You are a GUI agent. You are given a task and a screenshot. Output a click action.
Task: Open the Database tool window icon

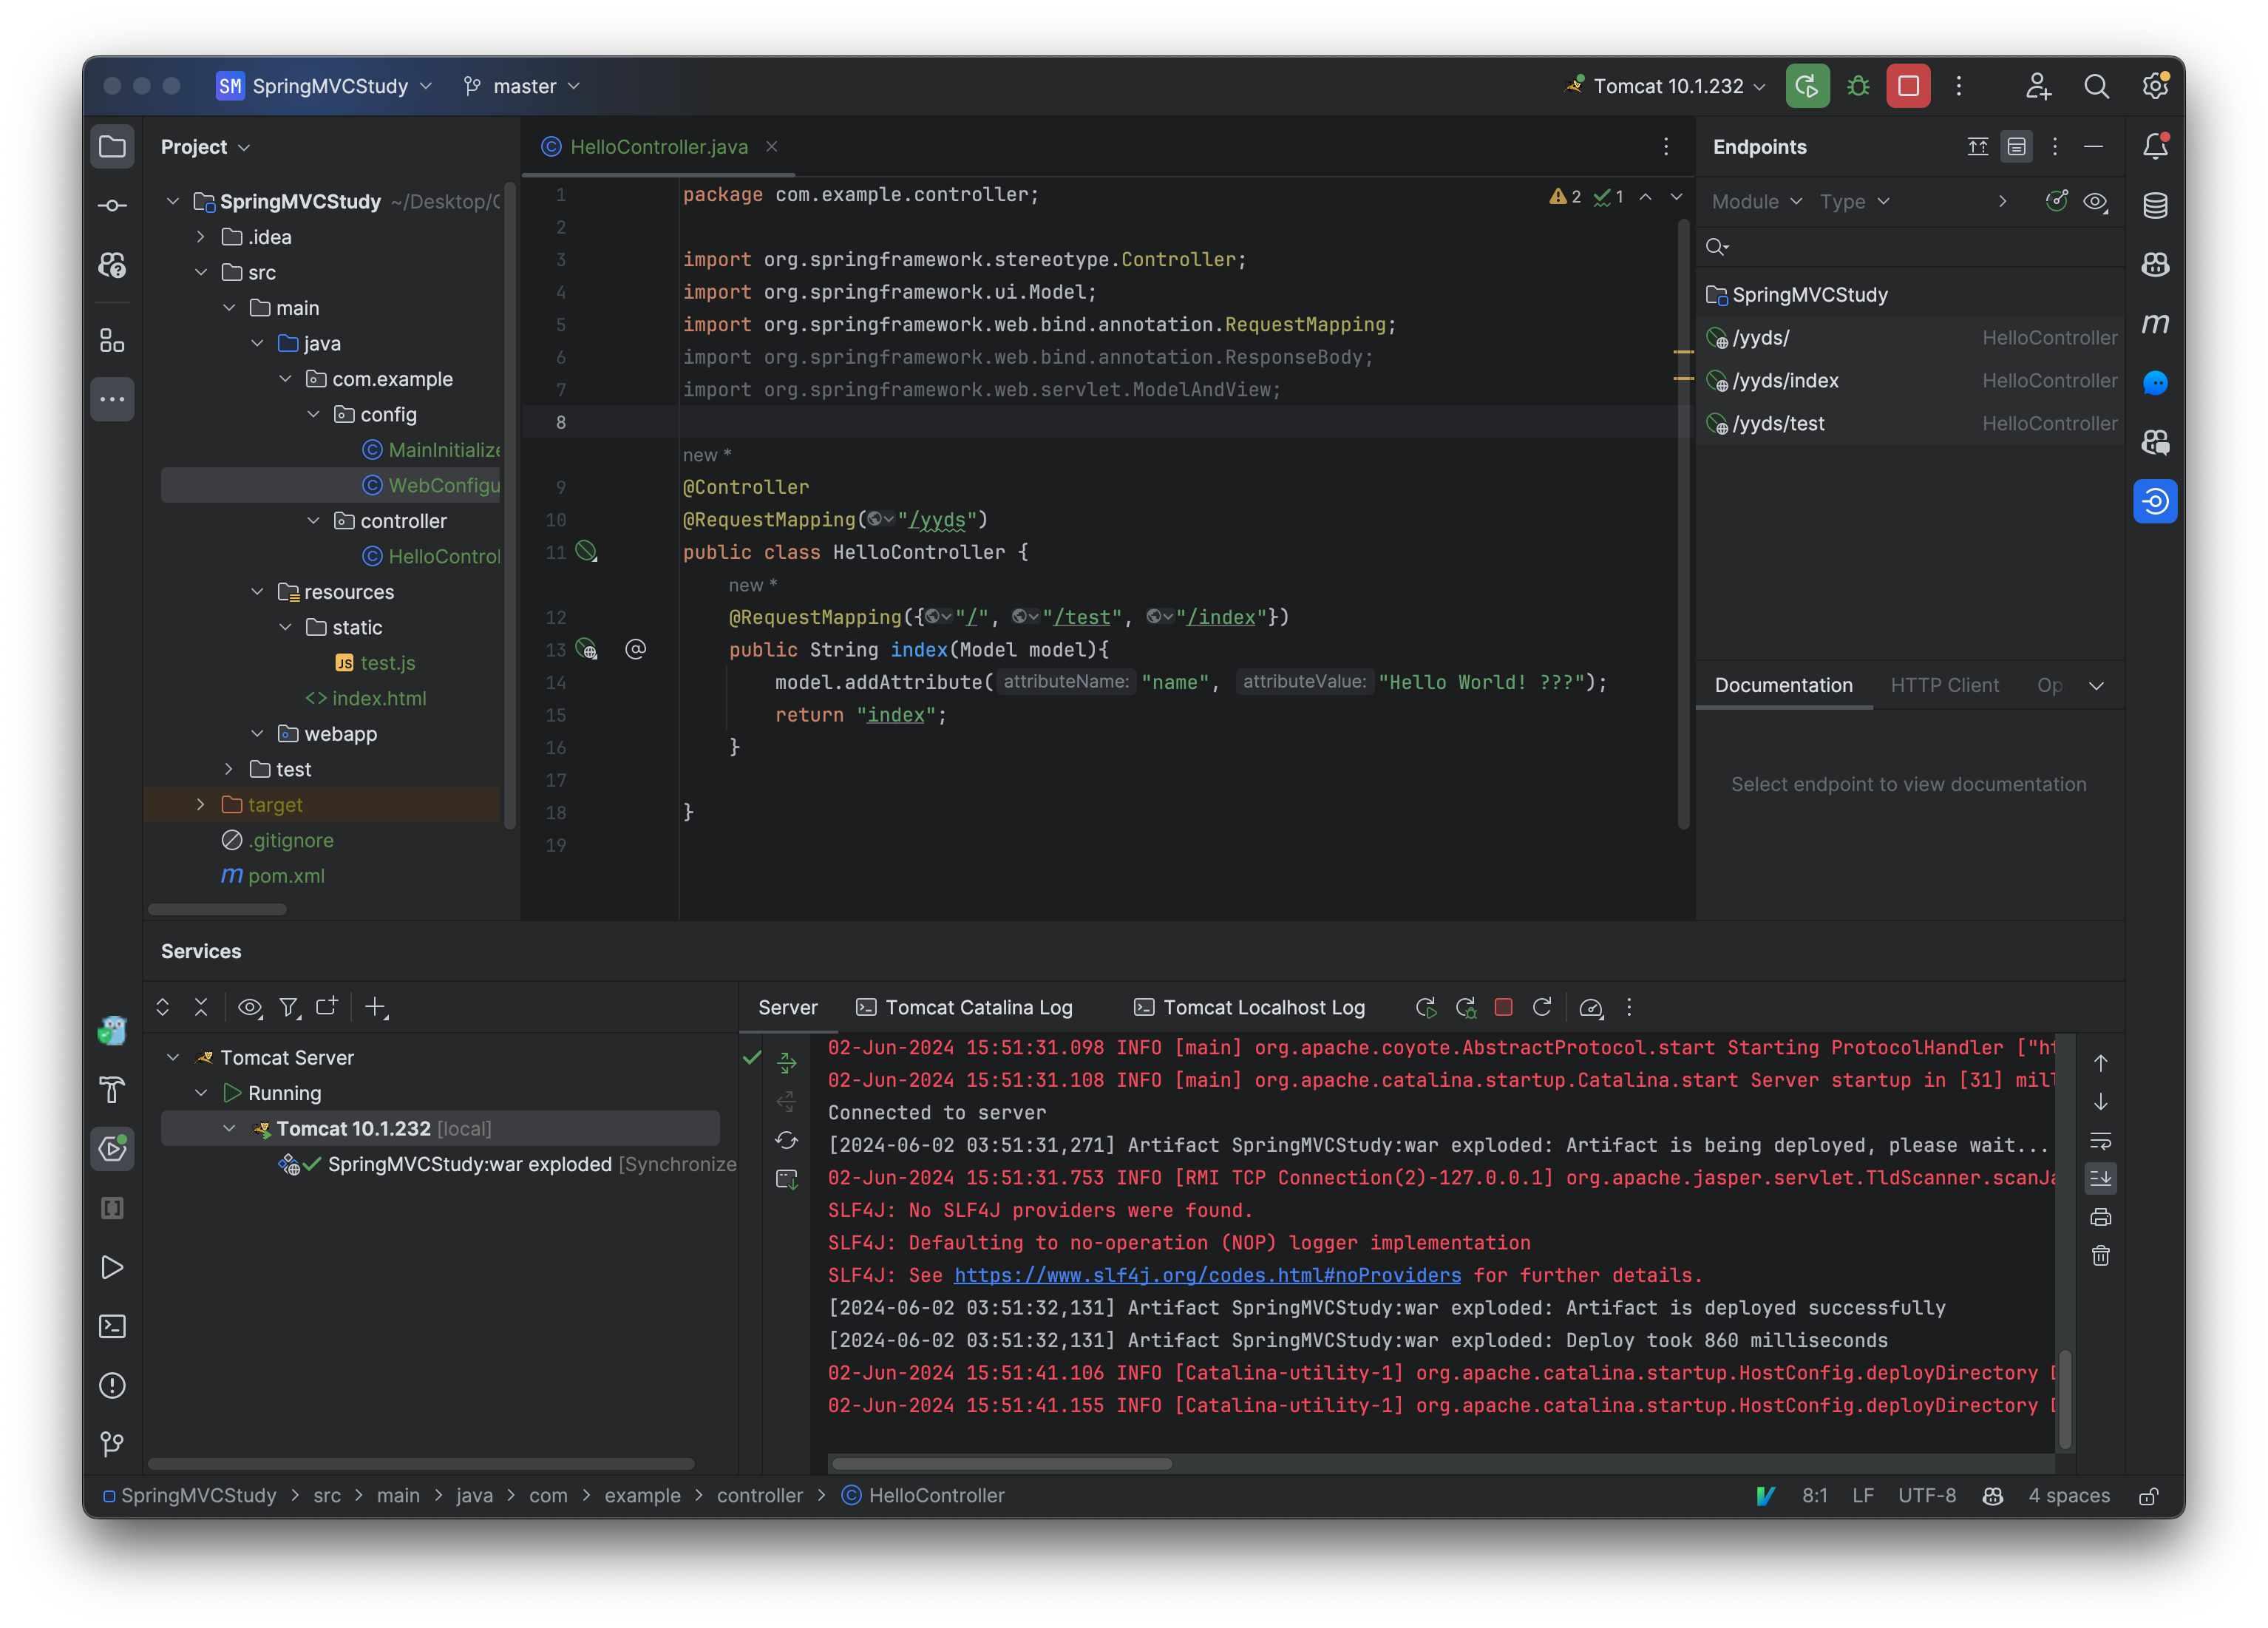(2155, 206)
